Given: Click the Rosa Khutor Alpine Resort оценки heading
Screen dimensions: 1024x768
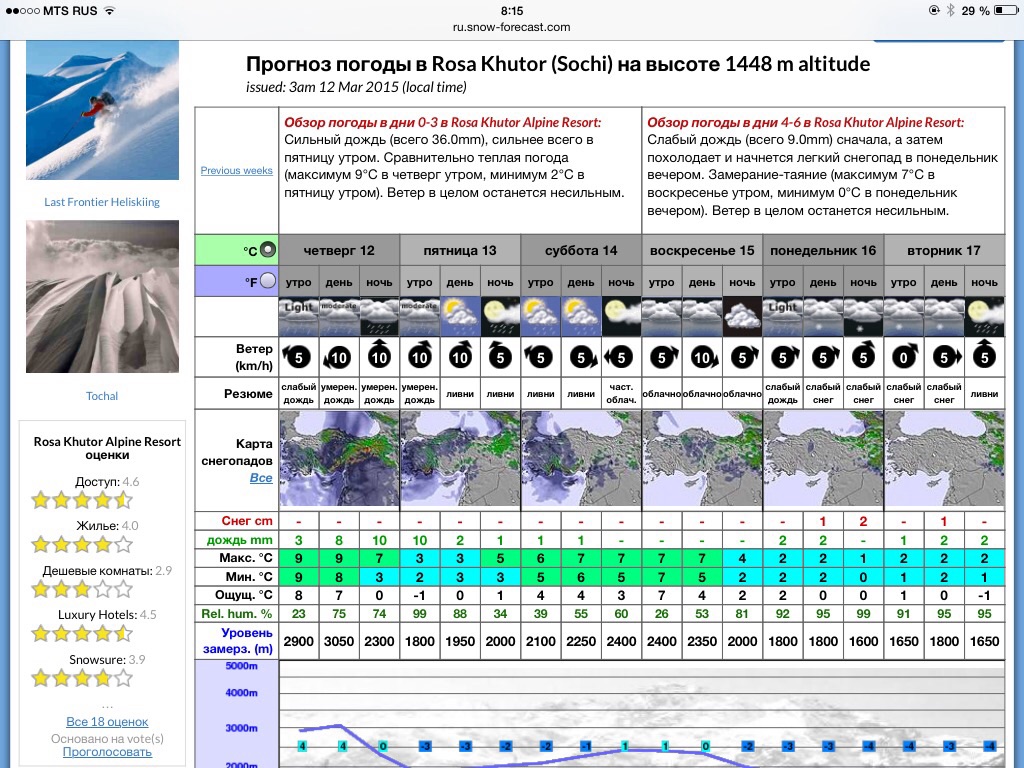Looking at the screenshot, I should [x=107, y=448].
